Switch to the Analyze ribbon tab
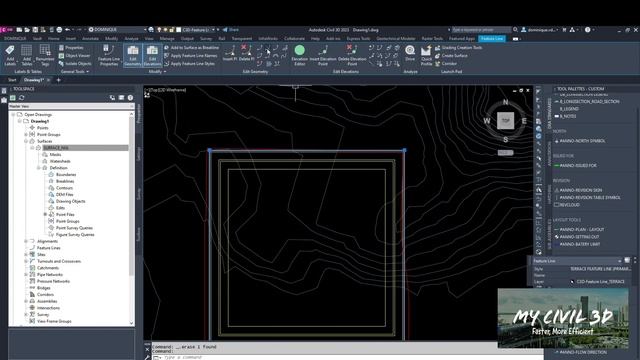The height and width of the screenshot is (360, 640). click(x=131, y=39)
